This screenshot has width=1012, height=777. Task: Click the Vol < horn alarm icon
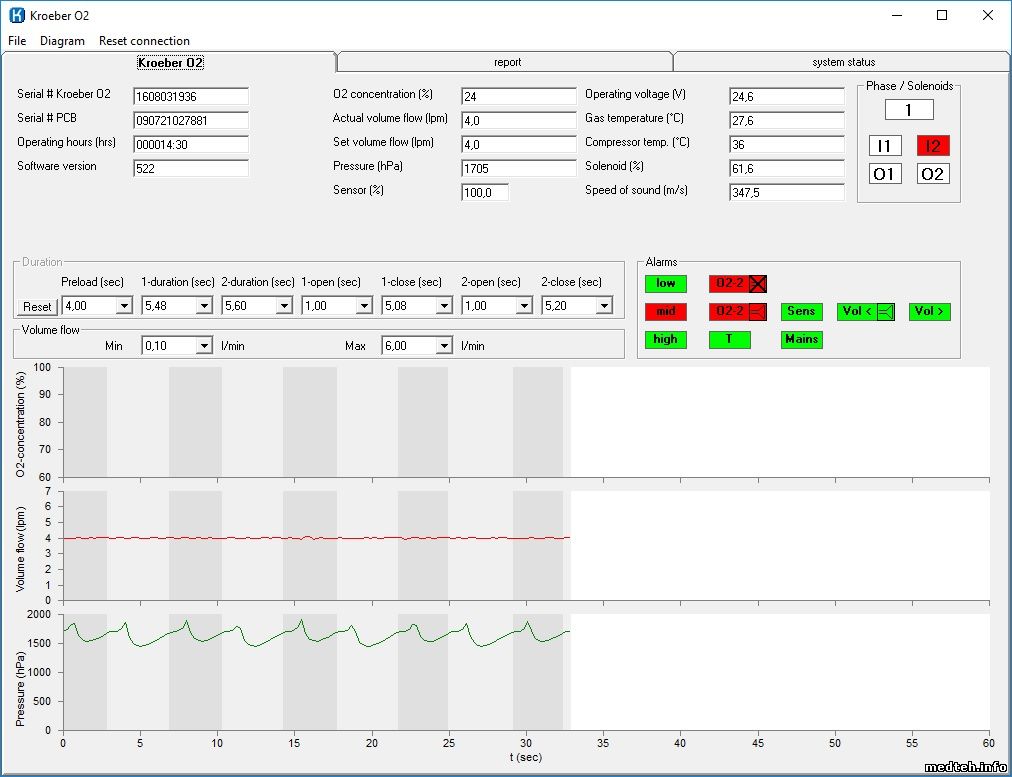[885, 312]
